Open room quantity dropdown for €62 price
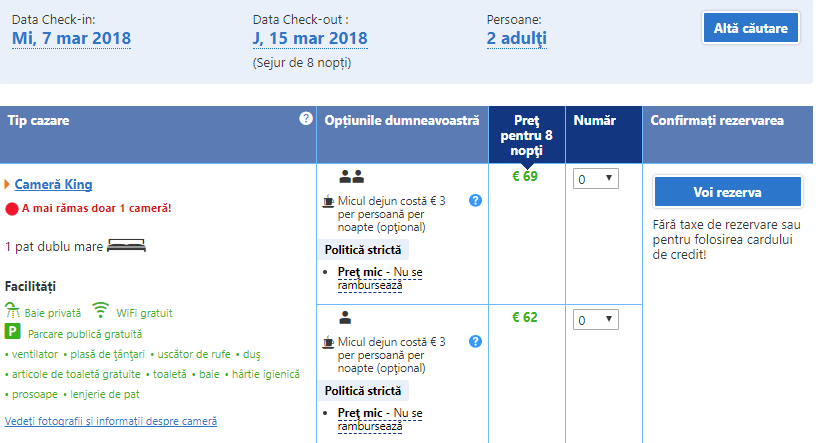816x443 pixels. point(597,321)
